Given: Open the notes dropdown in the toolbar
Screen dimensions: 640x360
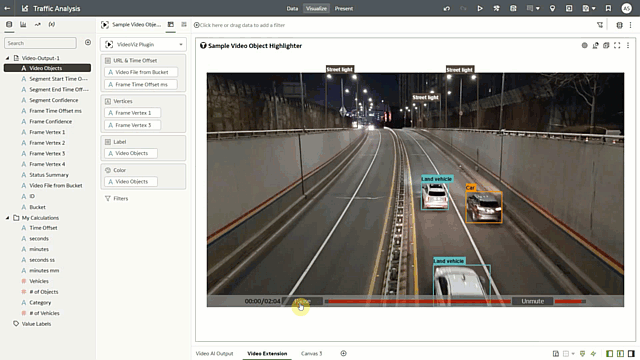Looking at the screenshot, I should (533, 8).
